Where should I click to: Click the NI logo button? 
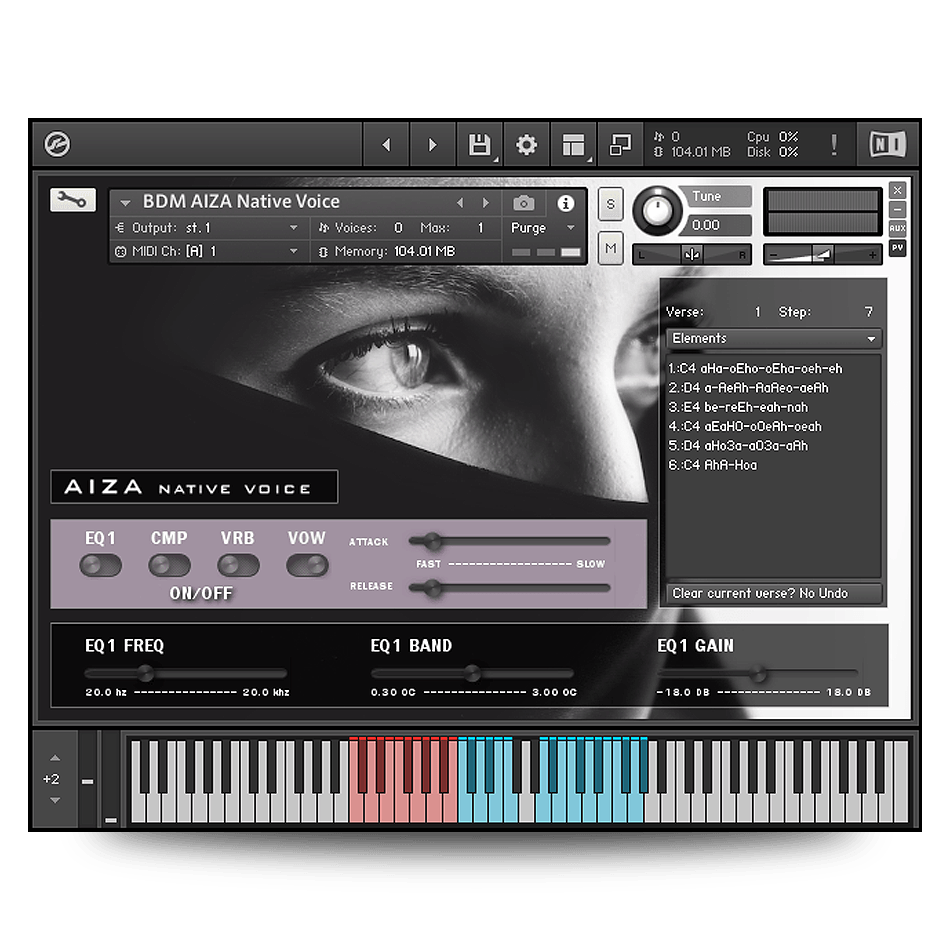click(x=888, y=144)
